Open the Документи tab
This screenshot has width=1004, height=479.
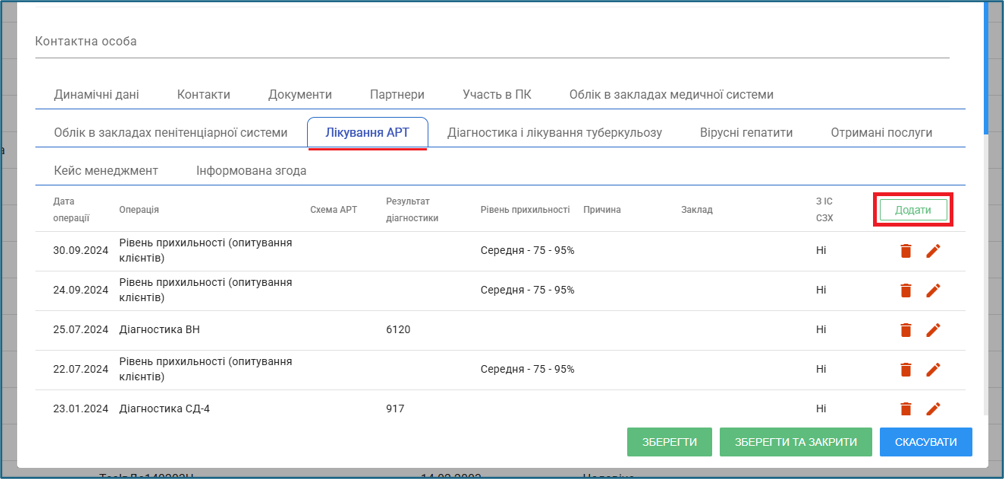pyautogui.click(x=300, y=95)
